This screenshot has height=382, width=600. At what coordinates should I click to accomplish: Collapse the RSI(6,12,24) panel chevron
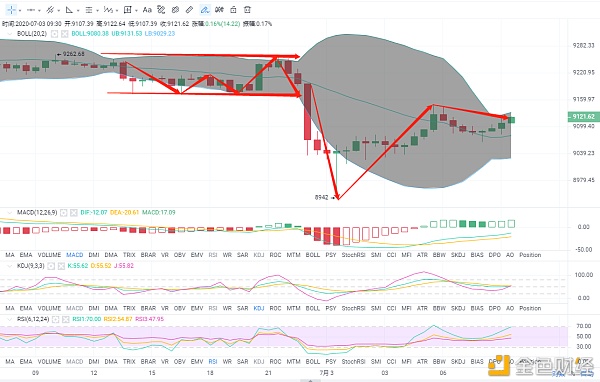pyautogui.click(x=10, y=319)
